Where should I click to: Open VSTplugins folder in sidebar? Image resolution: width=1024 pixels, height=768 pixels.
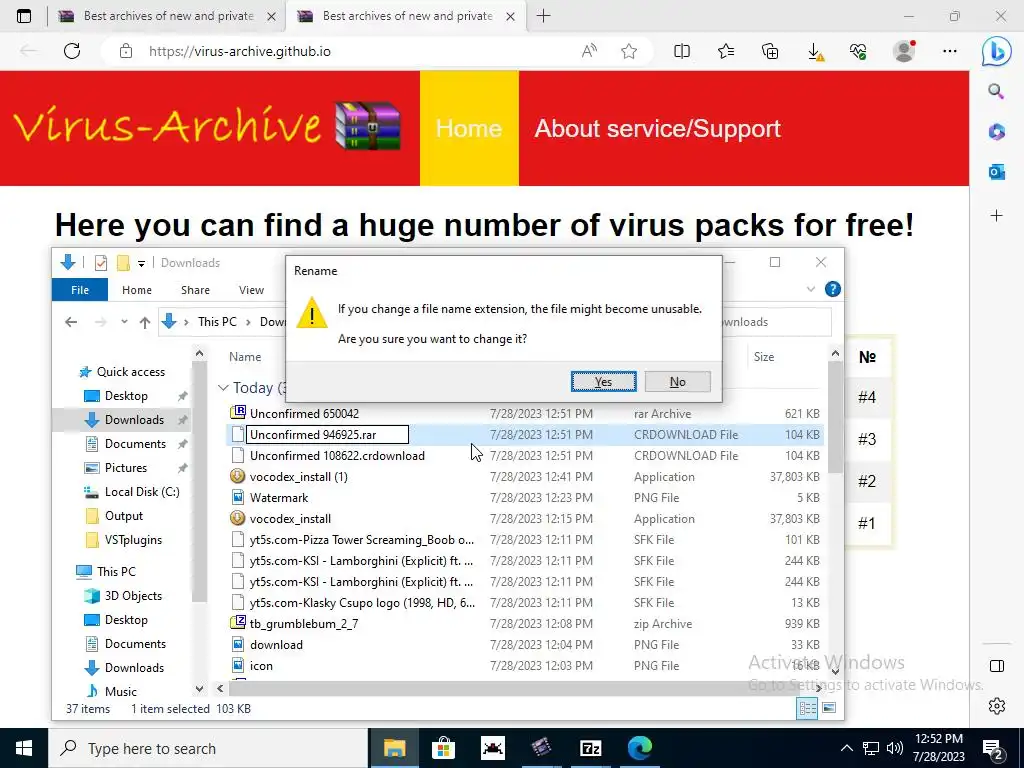click(133, 540)
